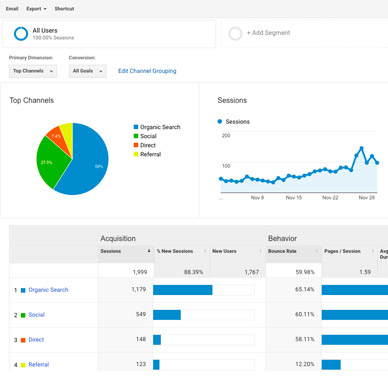Click the 59.98% bounce rate total
Image resolution: width=388 pixels, height=388 pixels.
point(305,272)
